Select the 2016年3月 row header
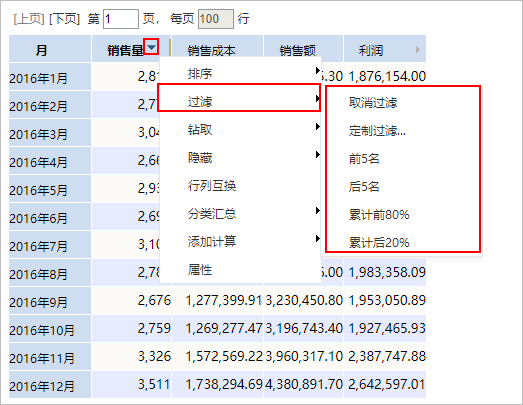The image size is (523, 405). point(50,133)
